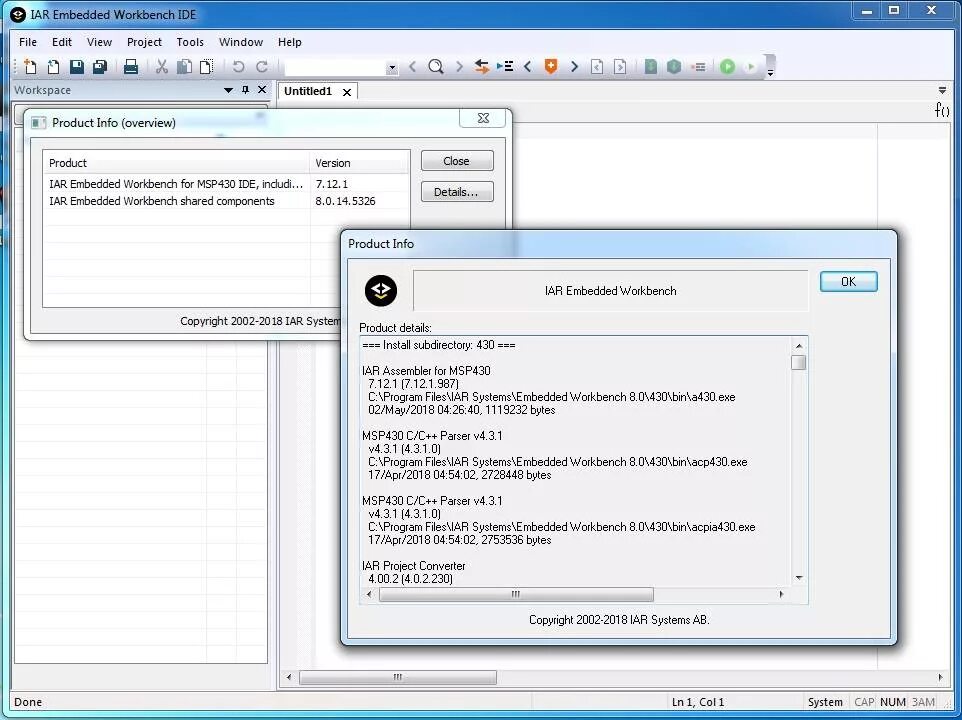
Task: Open the File menu
Action: pos(28,42)
